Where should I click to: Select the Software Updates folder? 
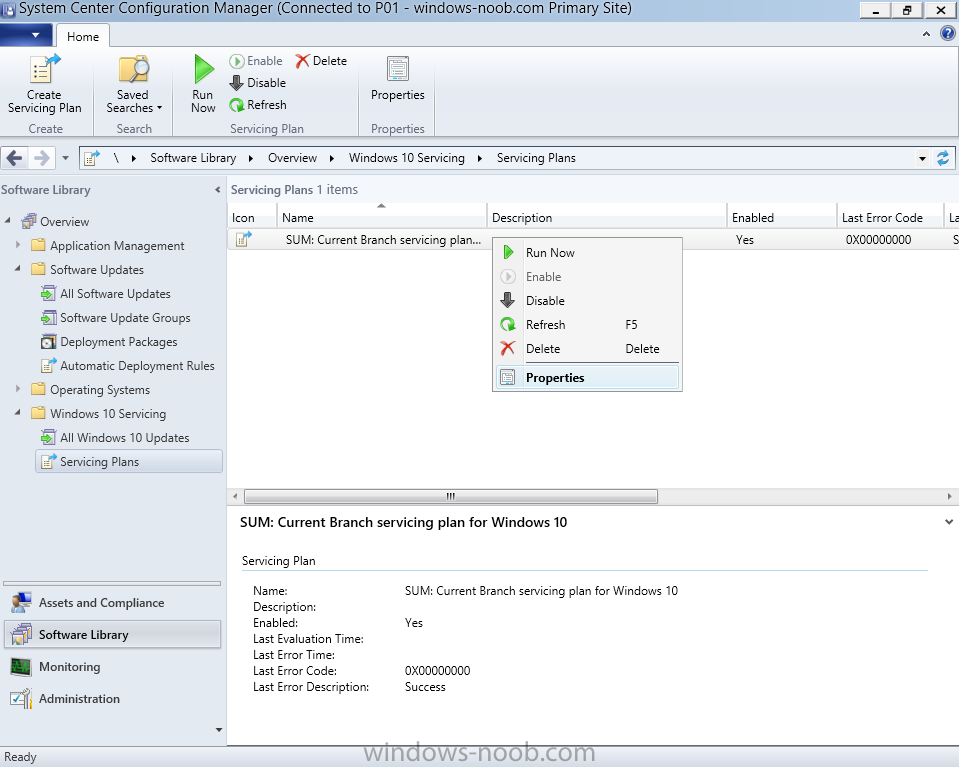click(x=87, y=270)
